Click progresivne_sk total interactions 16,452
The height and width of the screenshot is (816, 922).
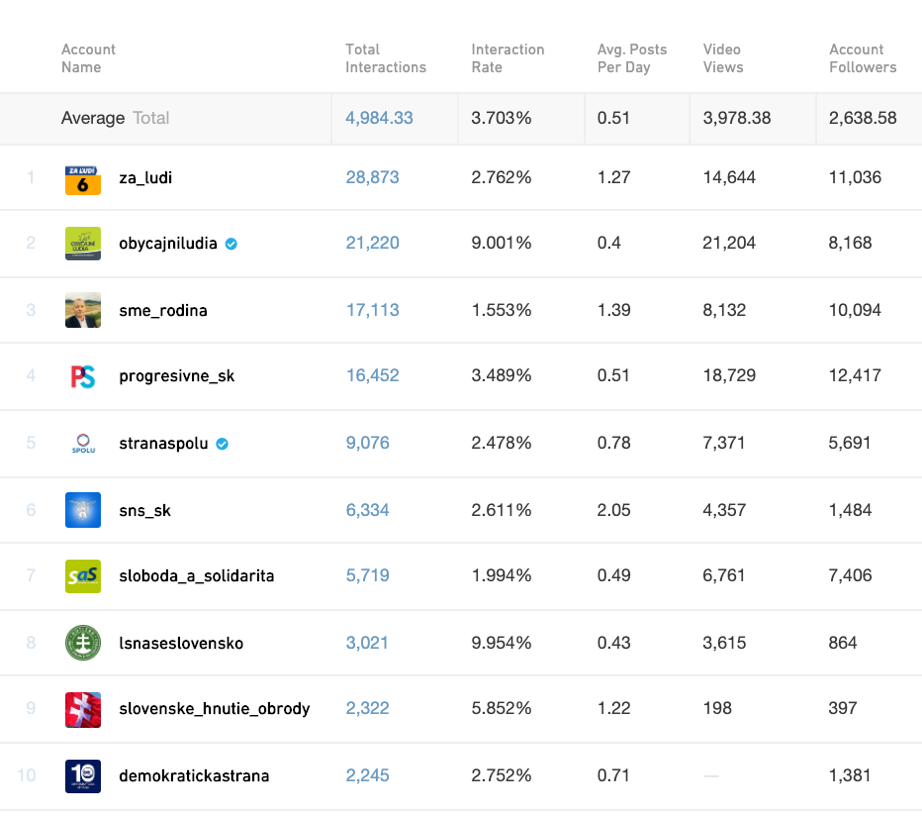tap(372, 376)
